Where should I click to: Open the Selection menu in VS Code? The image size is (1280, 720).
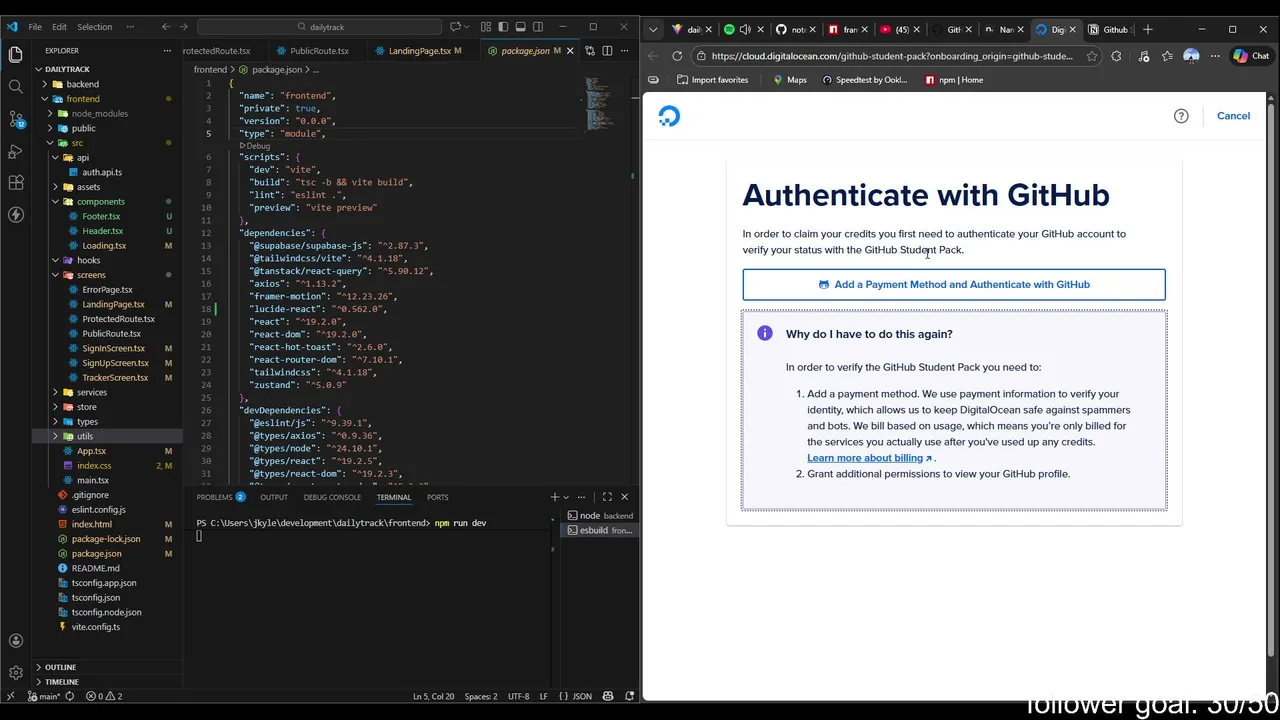pos(95,27)
